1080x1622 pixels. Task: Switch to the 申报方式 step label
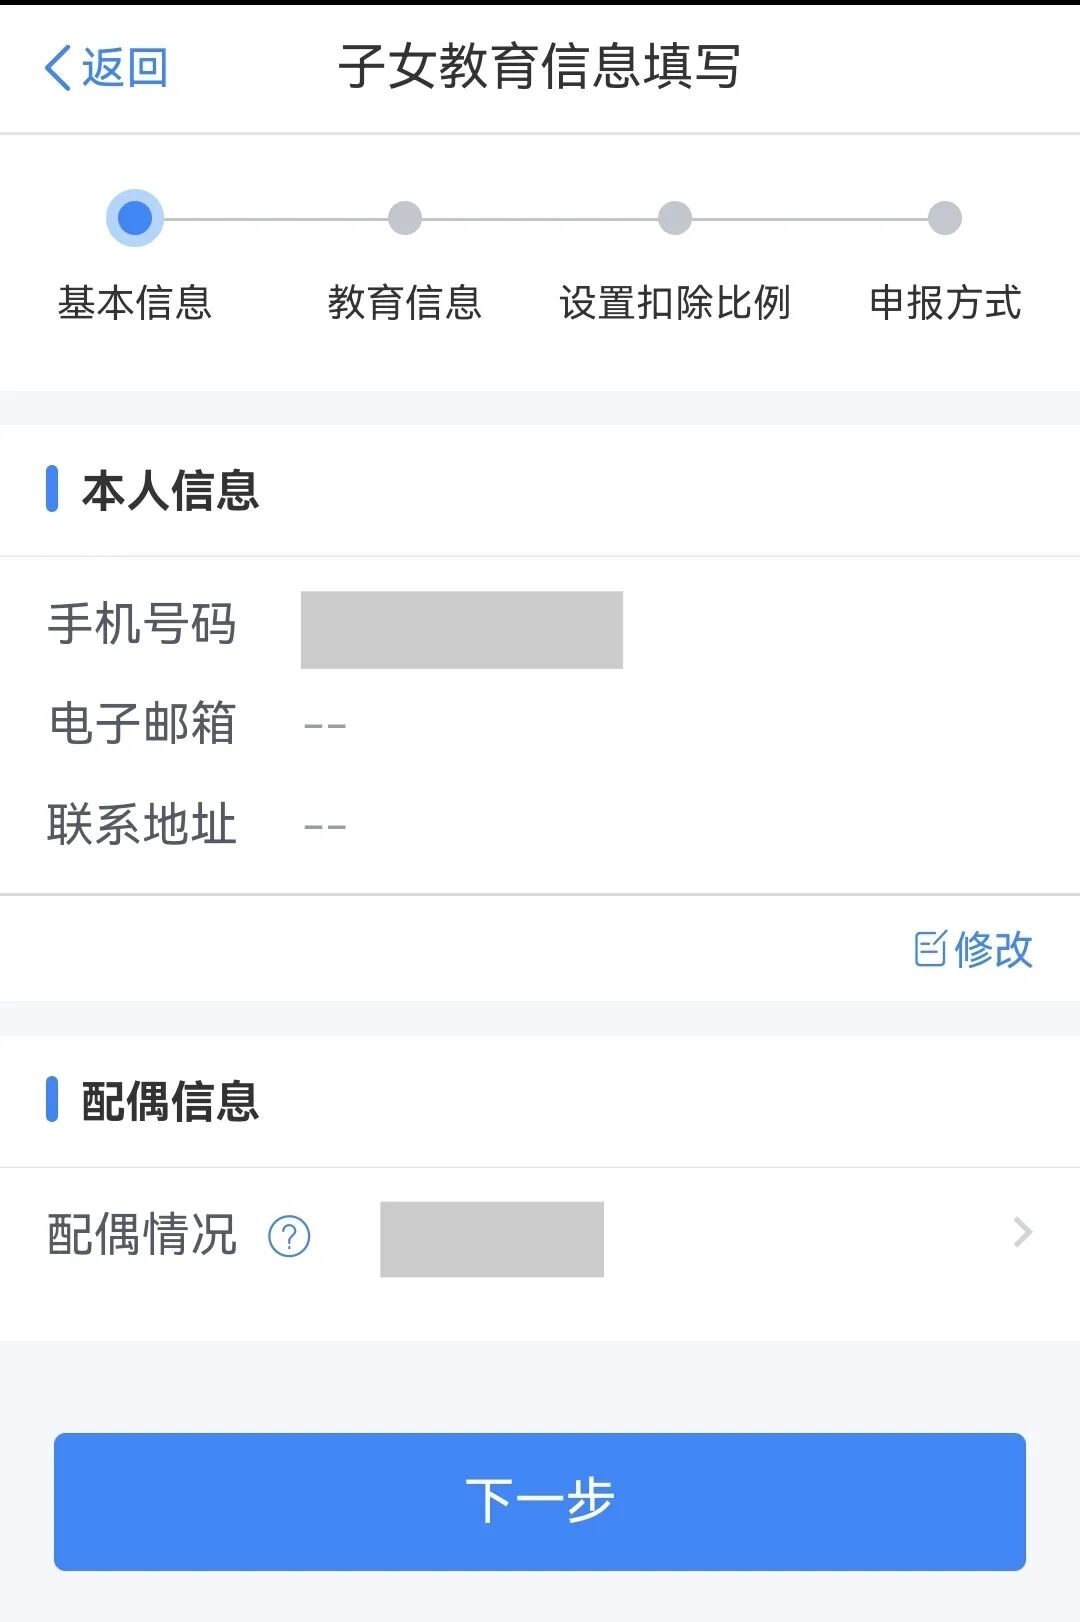click(x=946, y=304)
